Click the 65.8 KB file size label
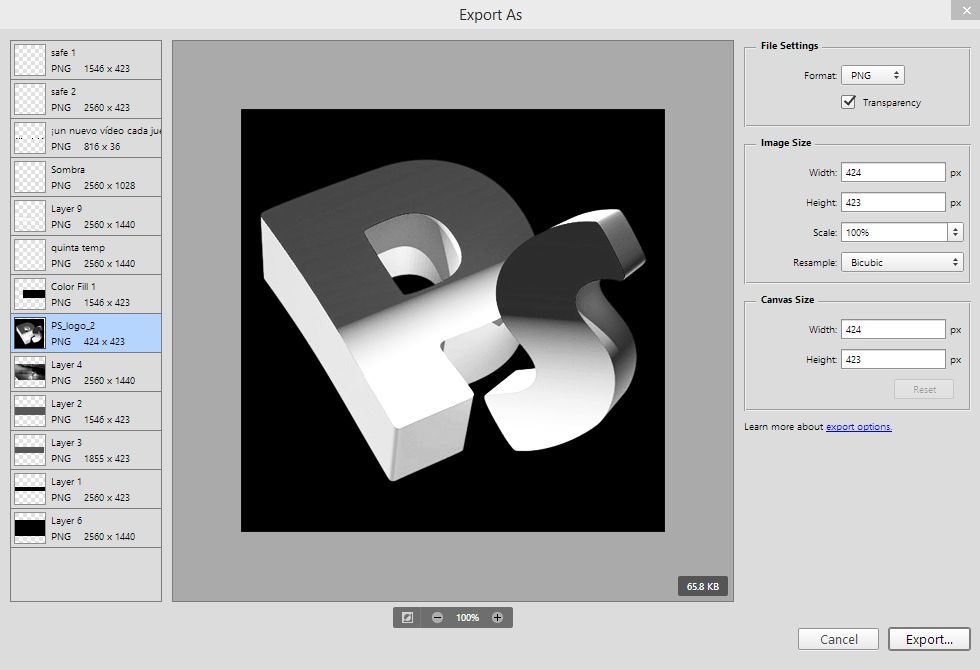This screenshot has height=670, width=980. tap(702, 586)
